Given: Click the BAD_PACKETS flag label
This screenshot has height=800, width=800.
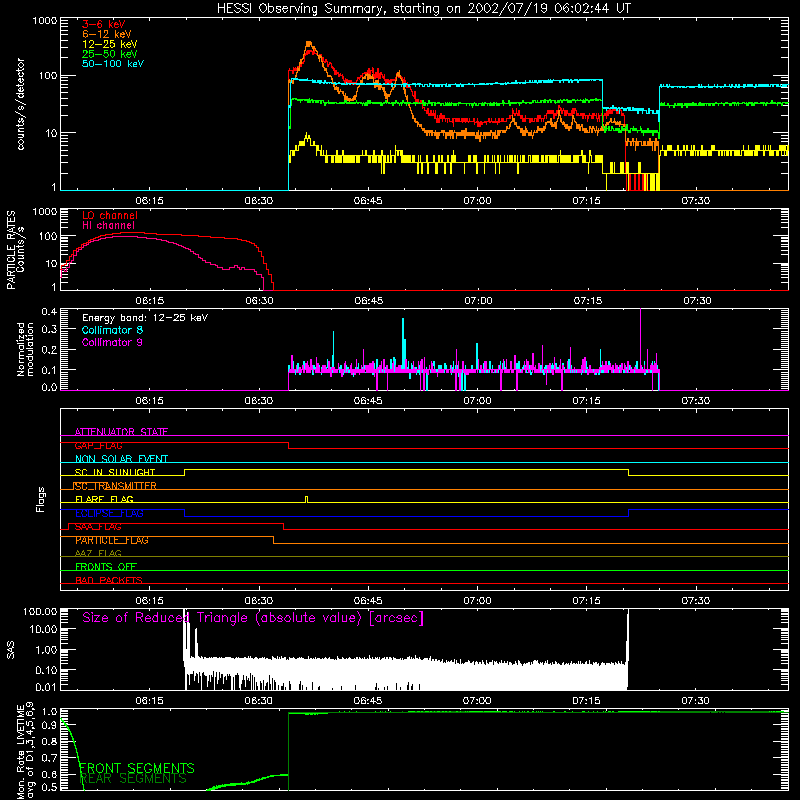Looking at the screenshot, I should (109, 580).
